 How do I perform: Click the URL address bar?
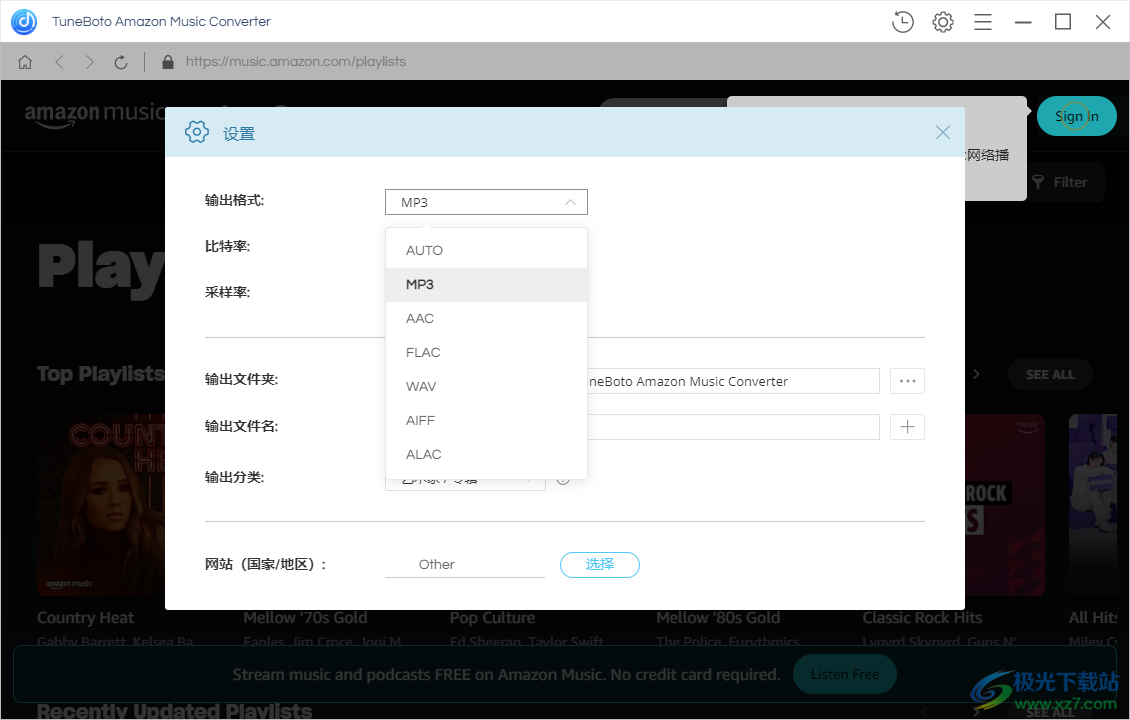click(295, 62)
